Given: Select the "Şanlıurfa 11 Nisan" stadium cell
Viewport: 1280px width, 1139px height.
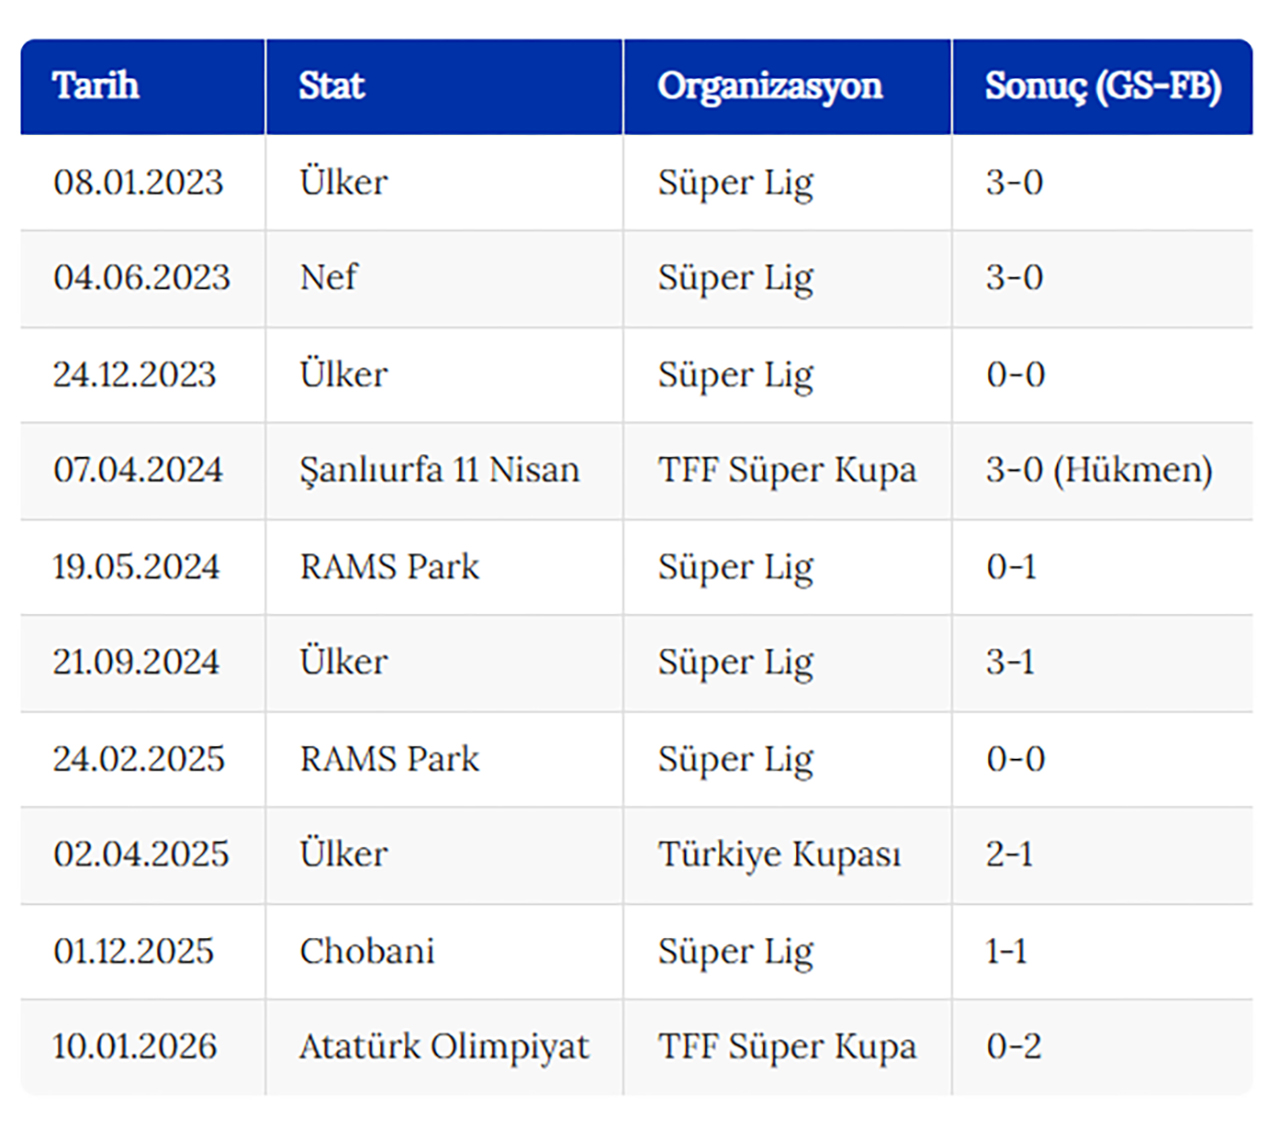Looking at the screenshot, I should click(x=439, y=470).
